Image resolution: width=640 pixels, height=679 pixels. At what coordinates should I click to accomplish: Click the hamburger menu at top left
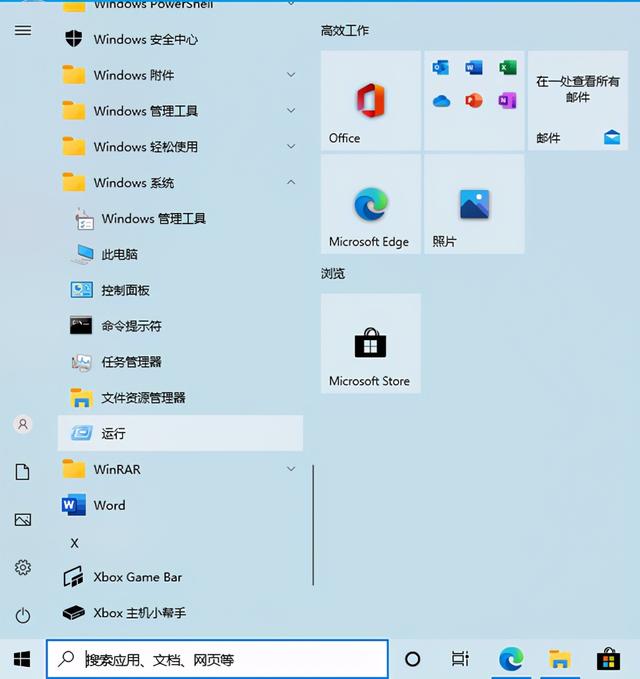tap(23, 30)
